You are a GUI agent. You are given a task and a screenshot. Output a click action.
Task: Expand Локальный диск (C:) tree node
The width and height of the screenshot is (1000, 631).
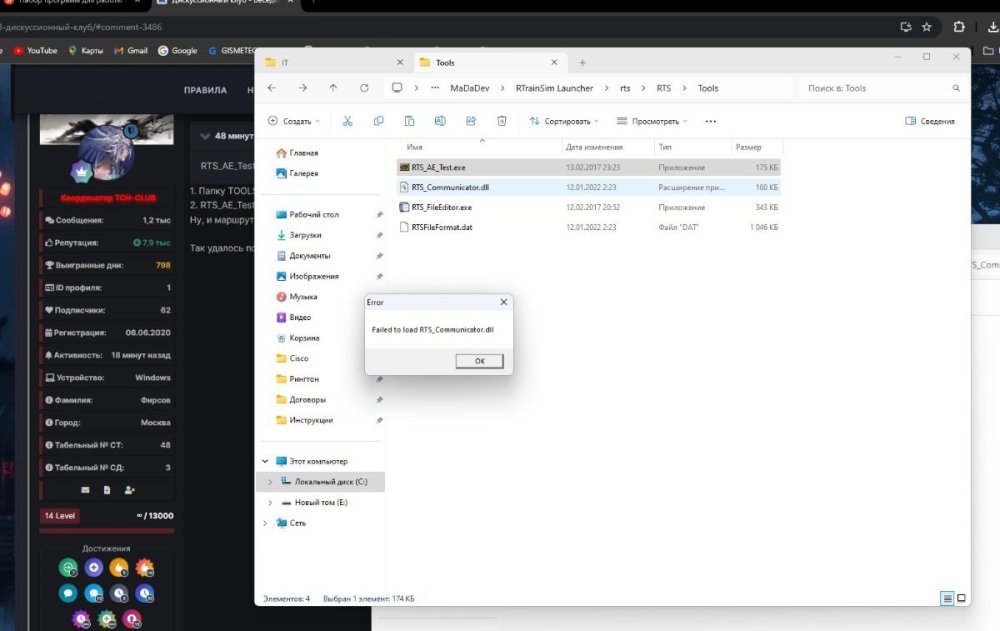coord(269,482)
